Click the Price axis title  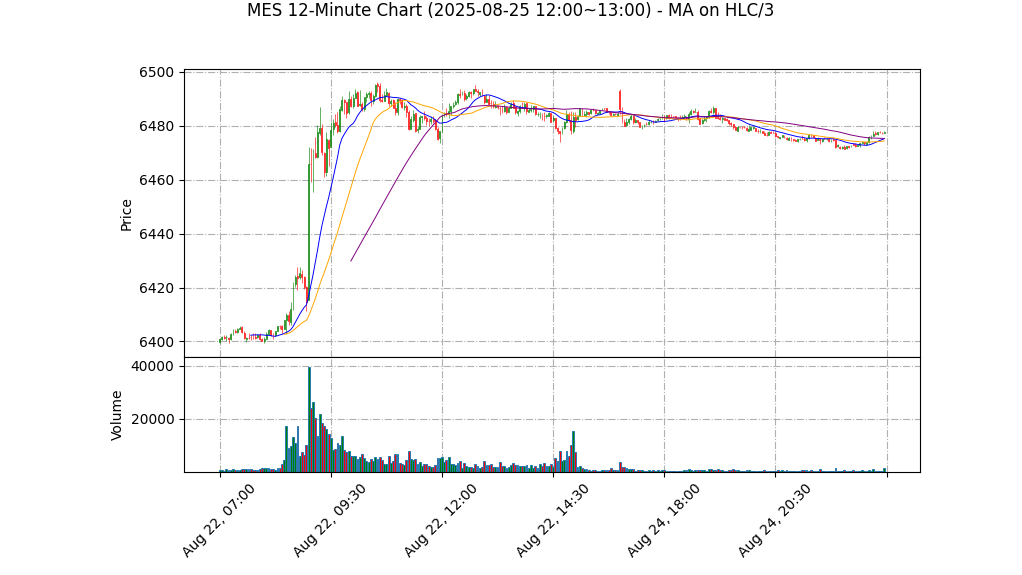tap(126, 215)
